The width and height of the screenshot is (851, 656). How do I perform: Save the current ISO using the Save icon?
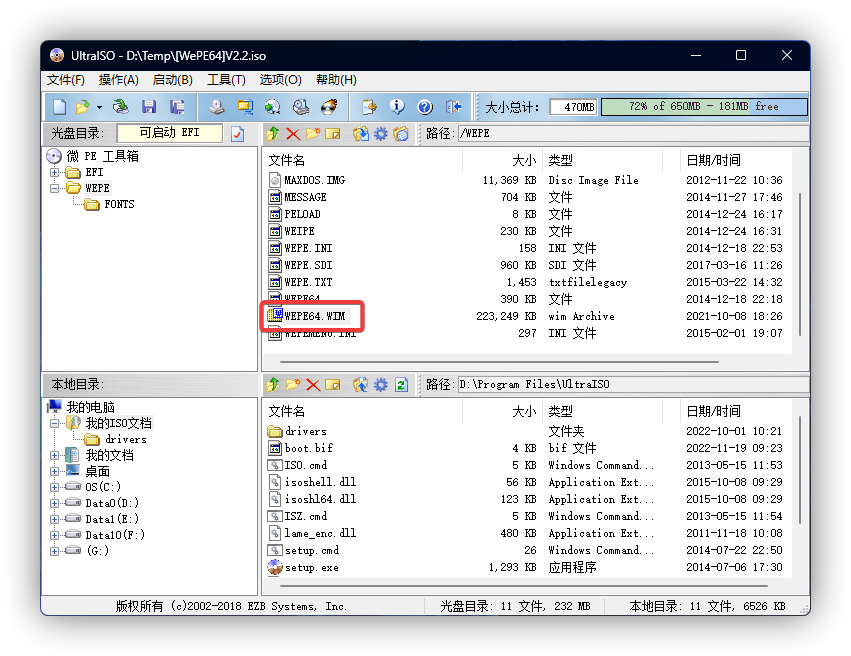(147, 106)
